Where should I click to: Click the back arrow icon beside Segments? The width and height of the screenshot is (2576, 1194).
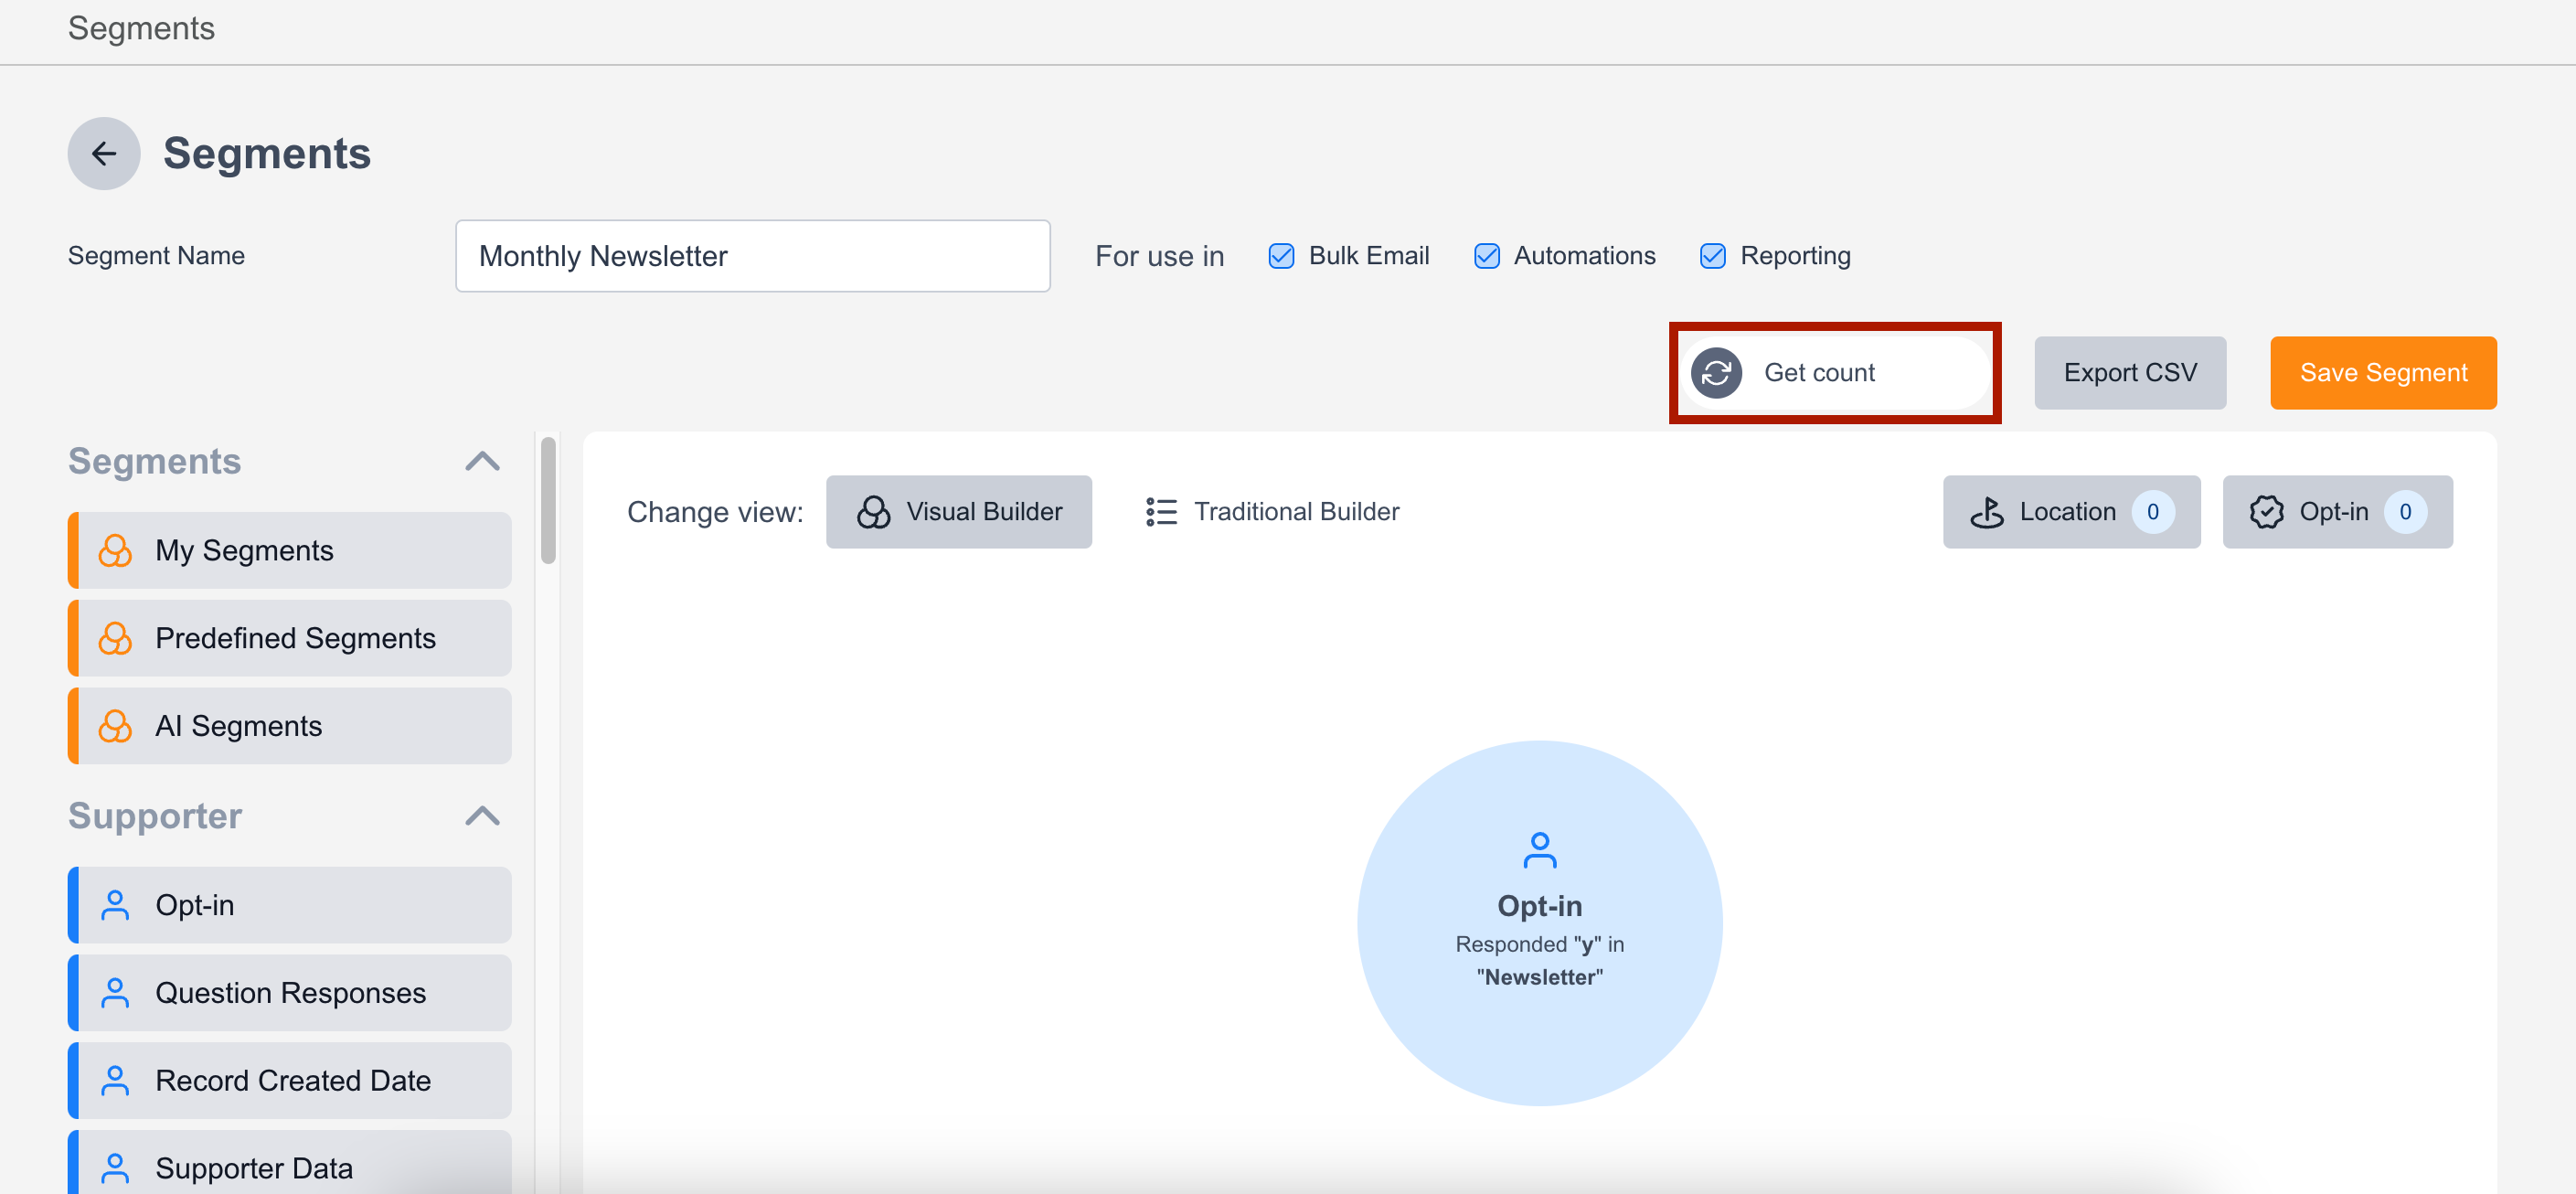pyautogui.click(x=104, y=154)
